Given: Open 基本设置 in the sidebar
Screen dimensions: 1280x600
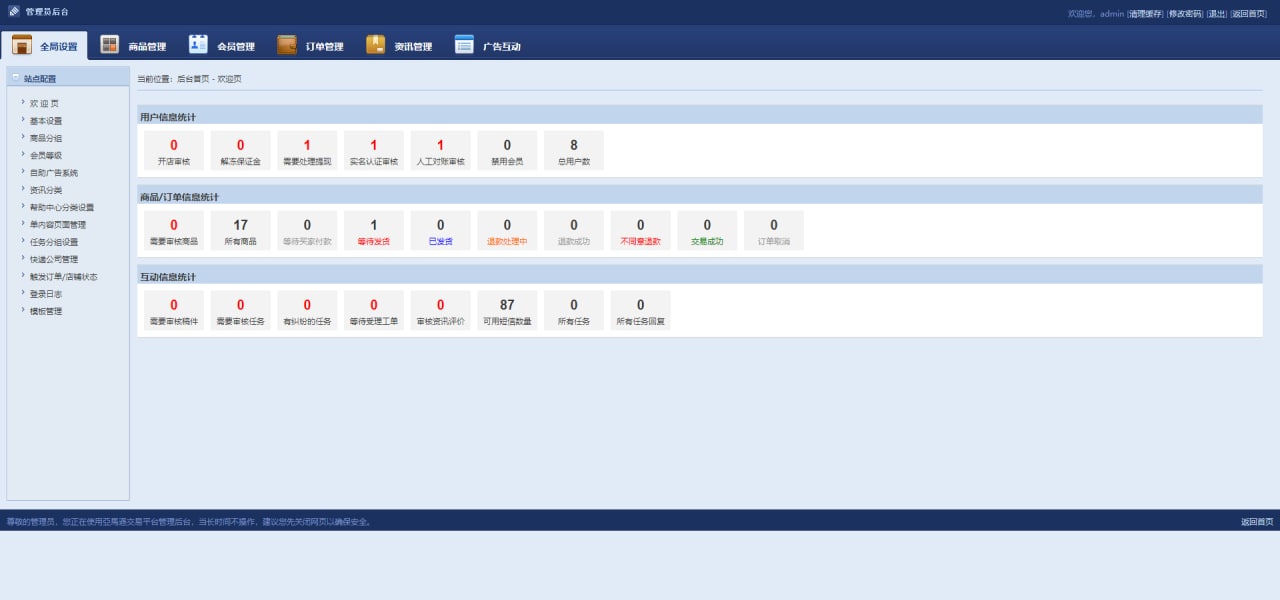Looking at the screenshot, I should pos(46,121).
